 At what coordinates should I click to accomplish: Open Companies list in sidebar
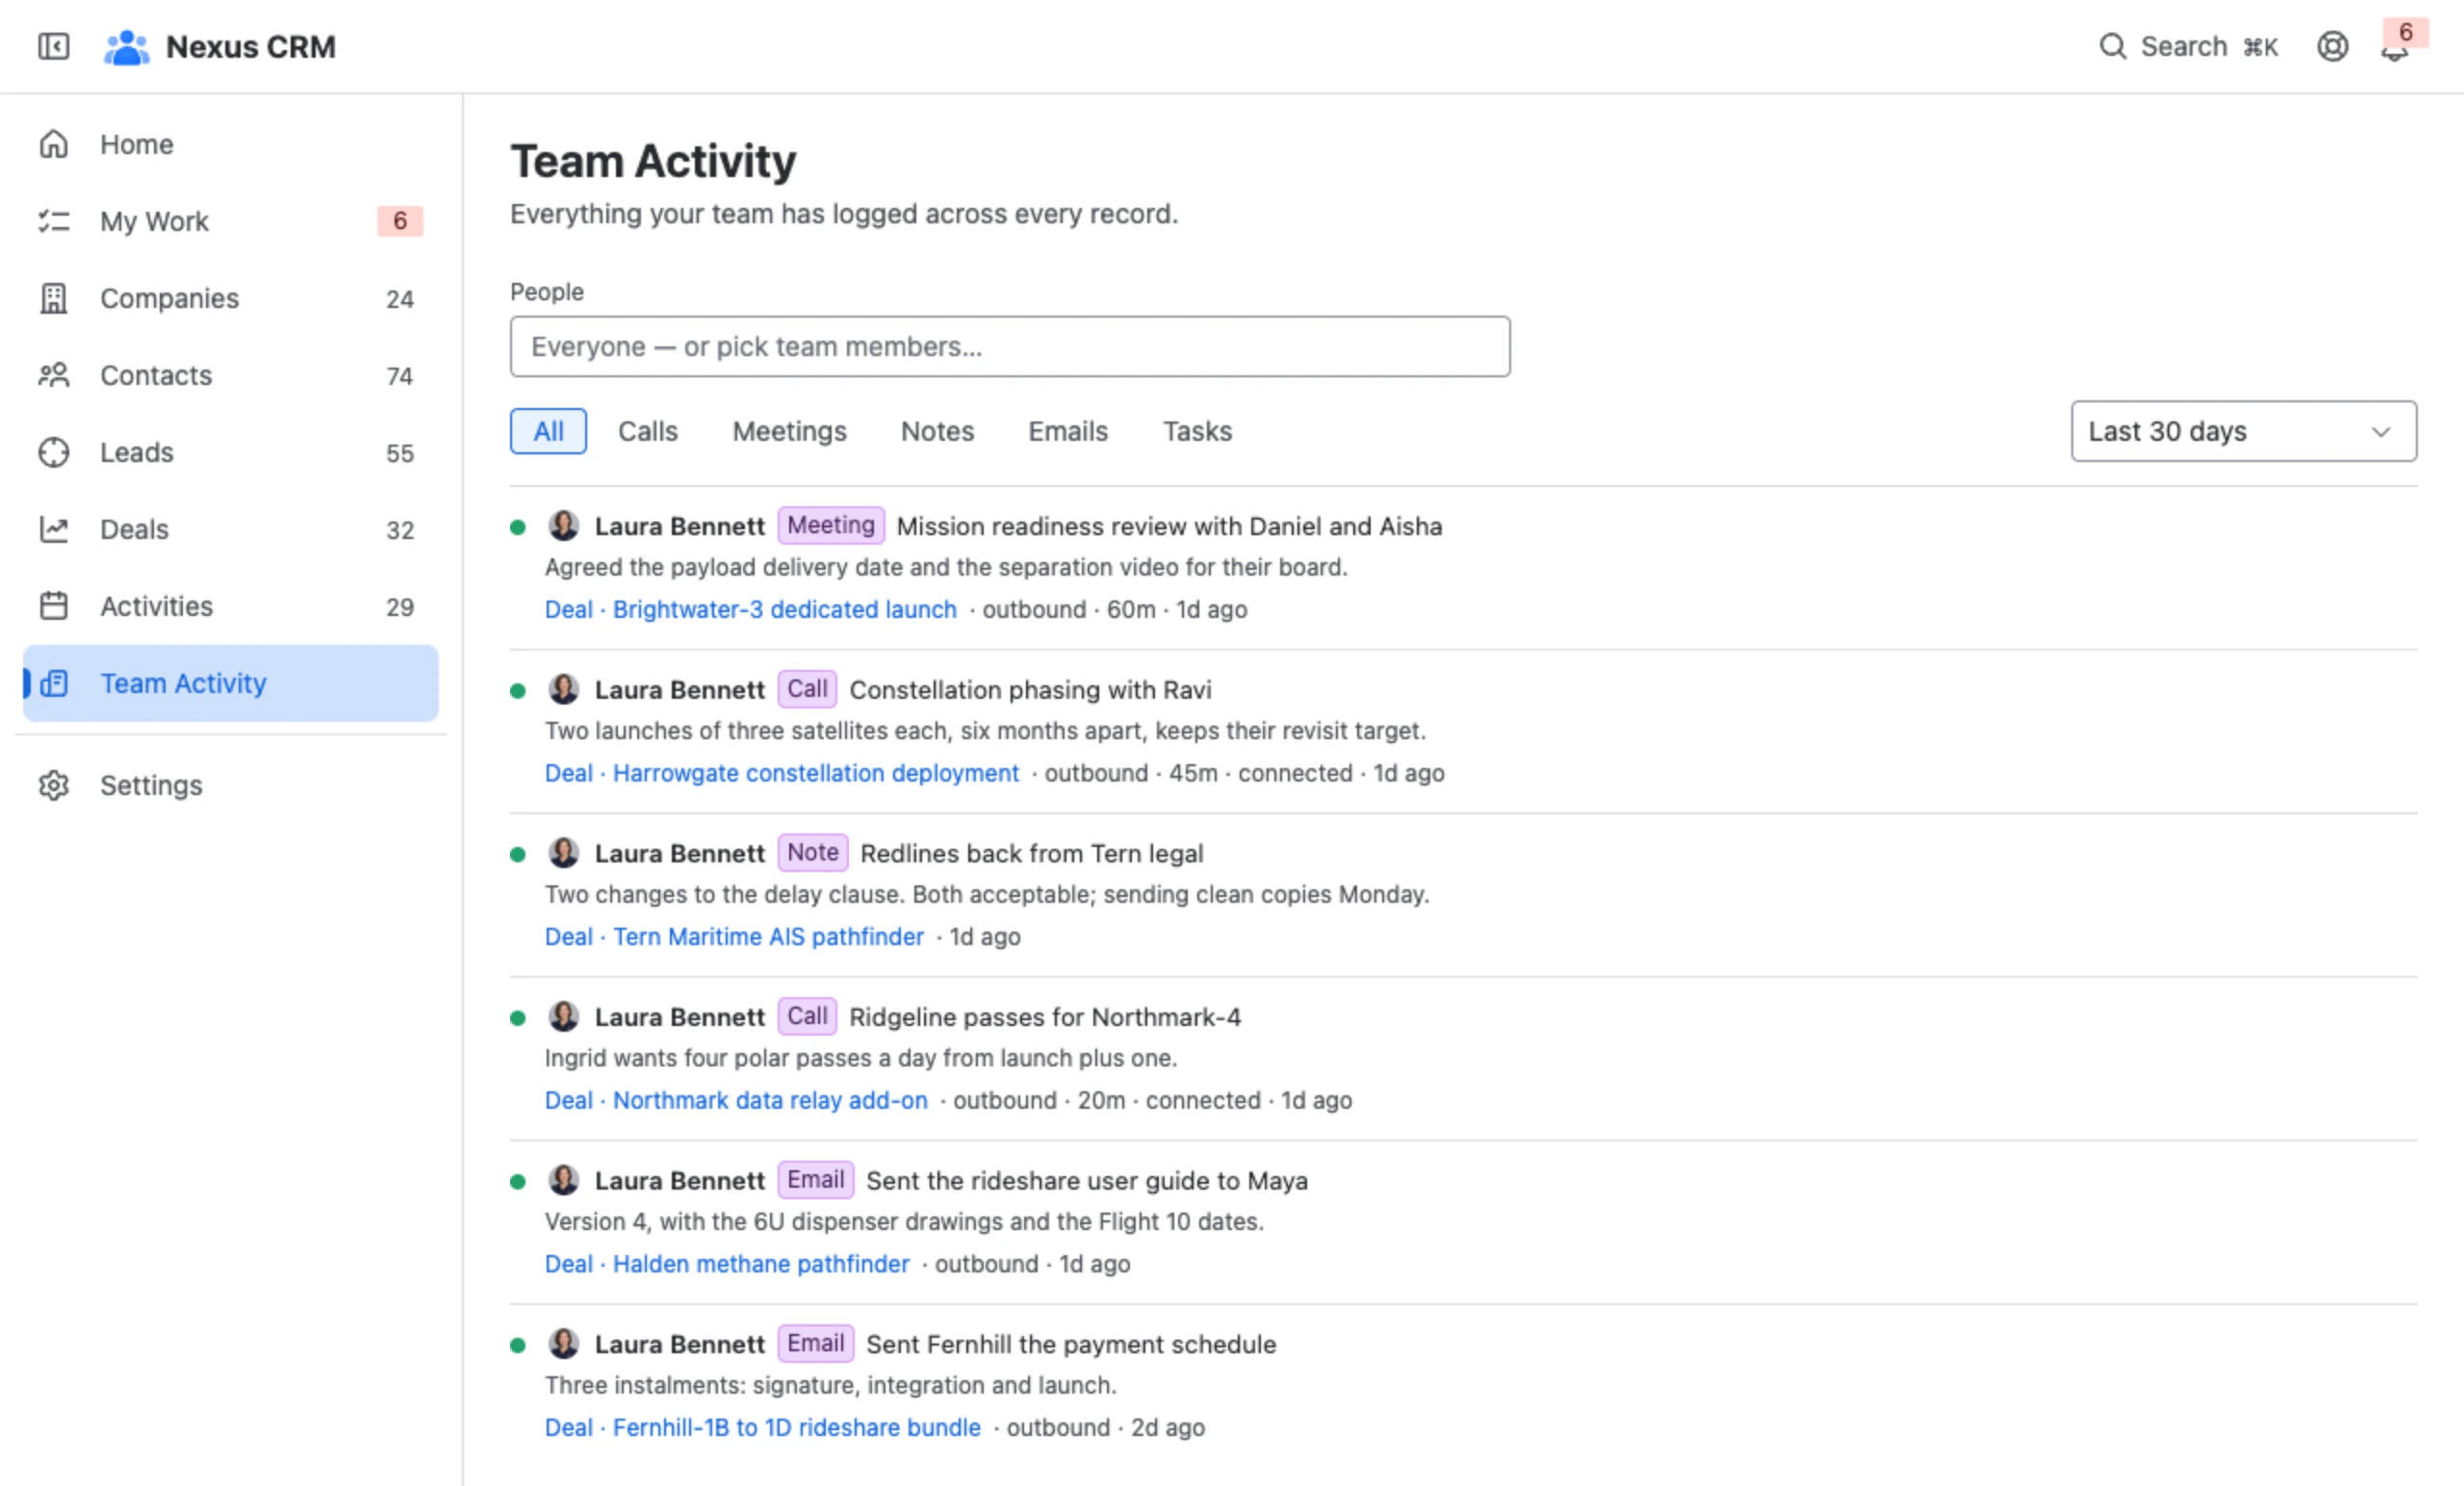coord(231,298)
